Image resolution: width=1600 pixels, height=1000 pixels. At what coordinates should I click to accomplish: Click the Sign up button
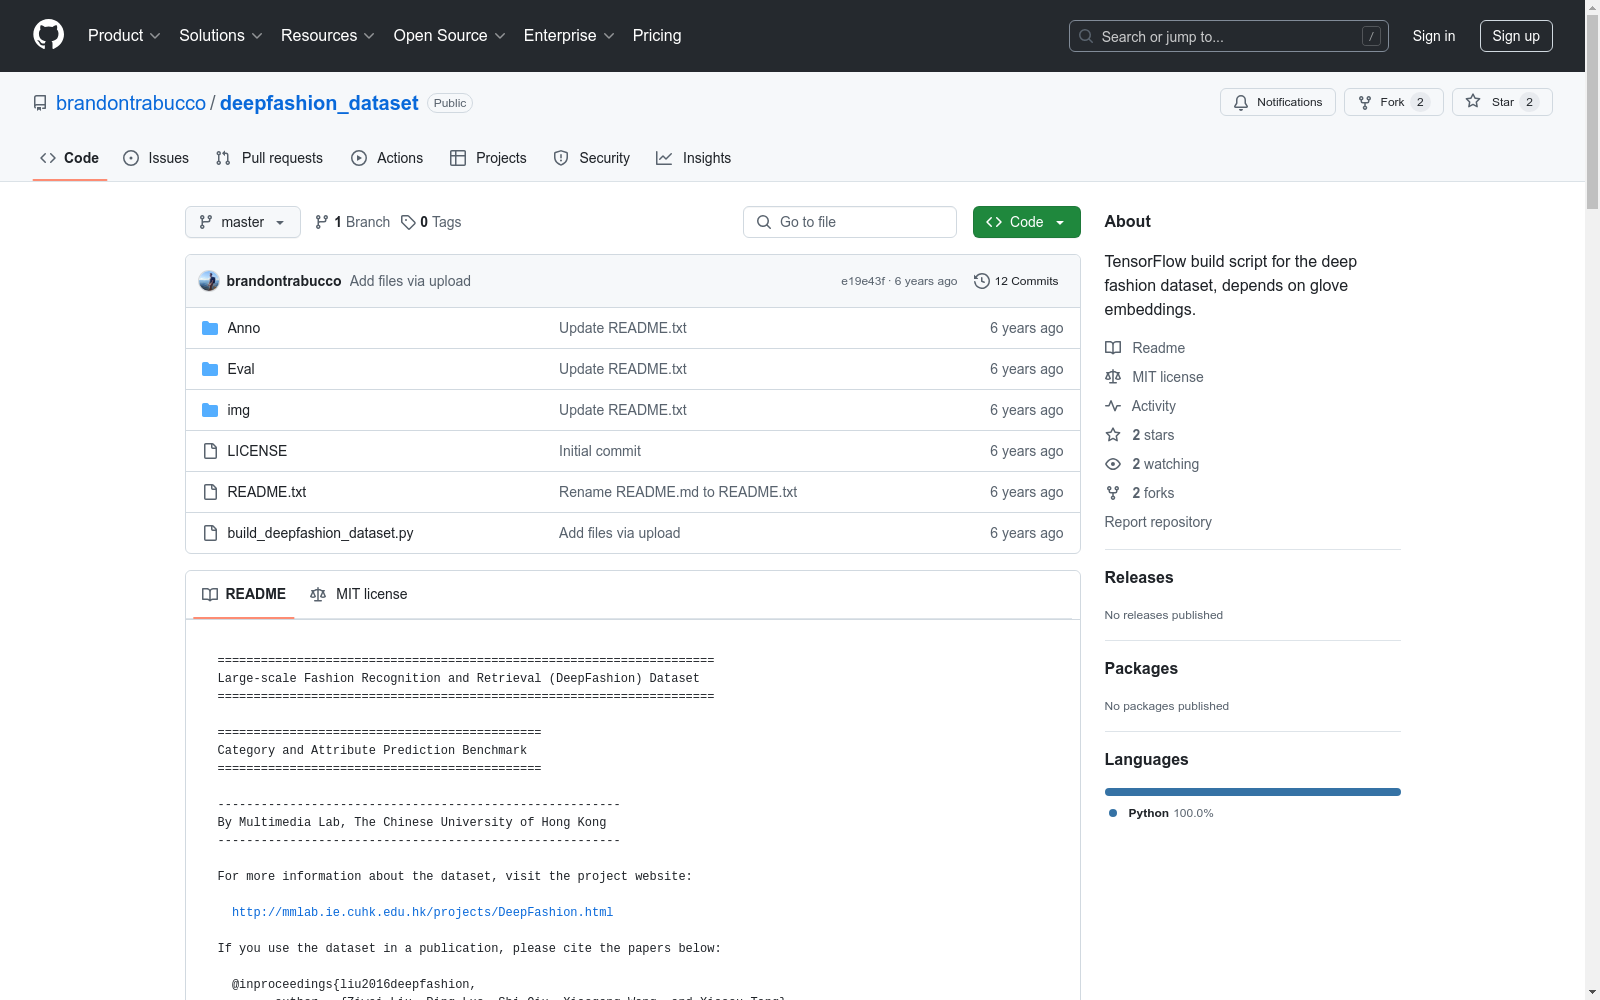pos(1516,36)
